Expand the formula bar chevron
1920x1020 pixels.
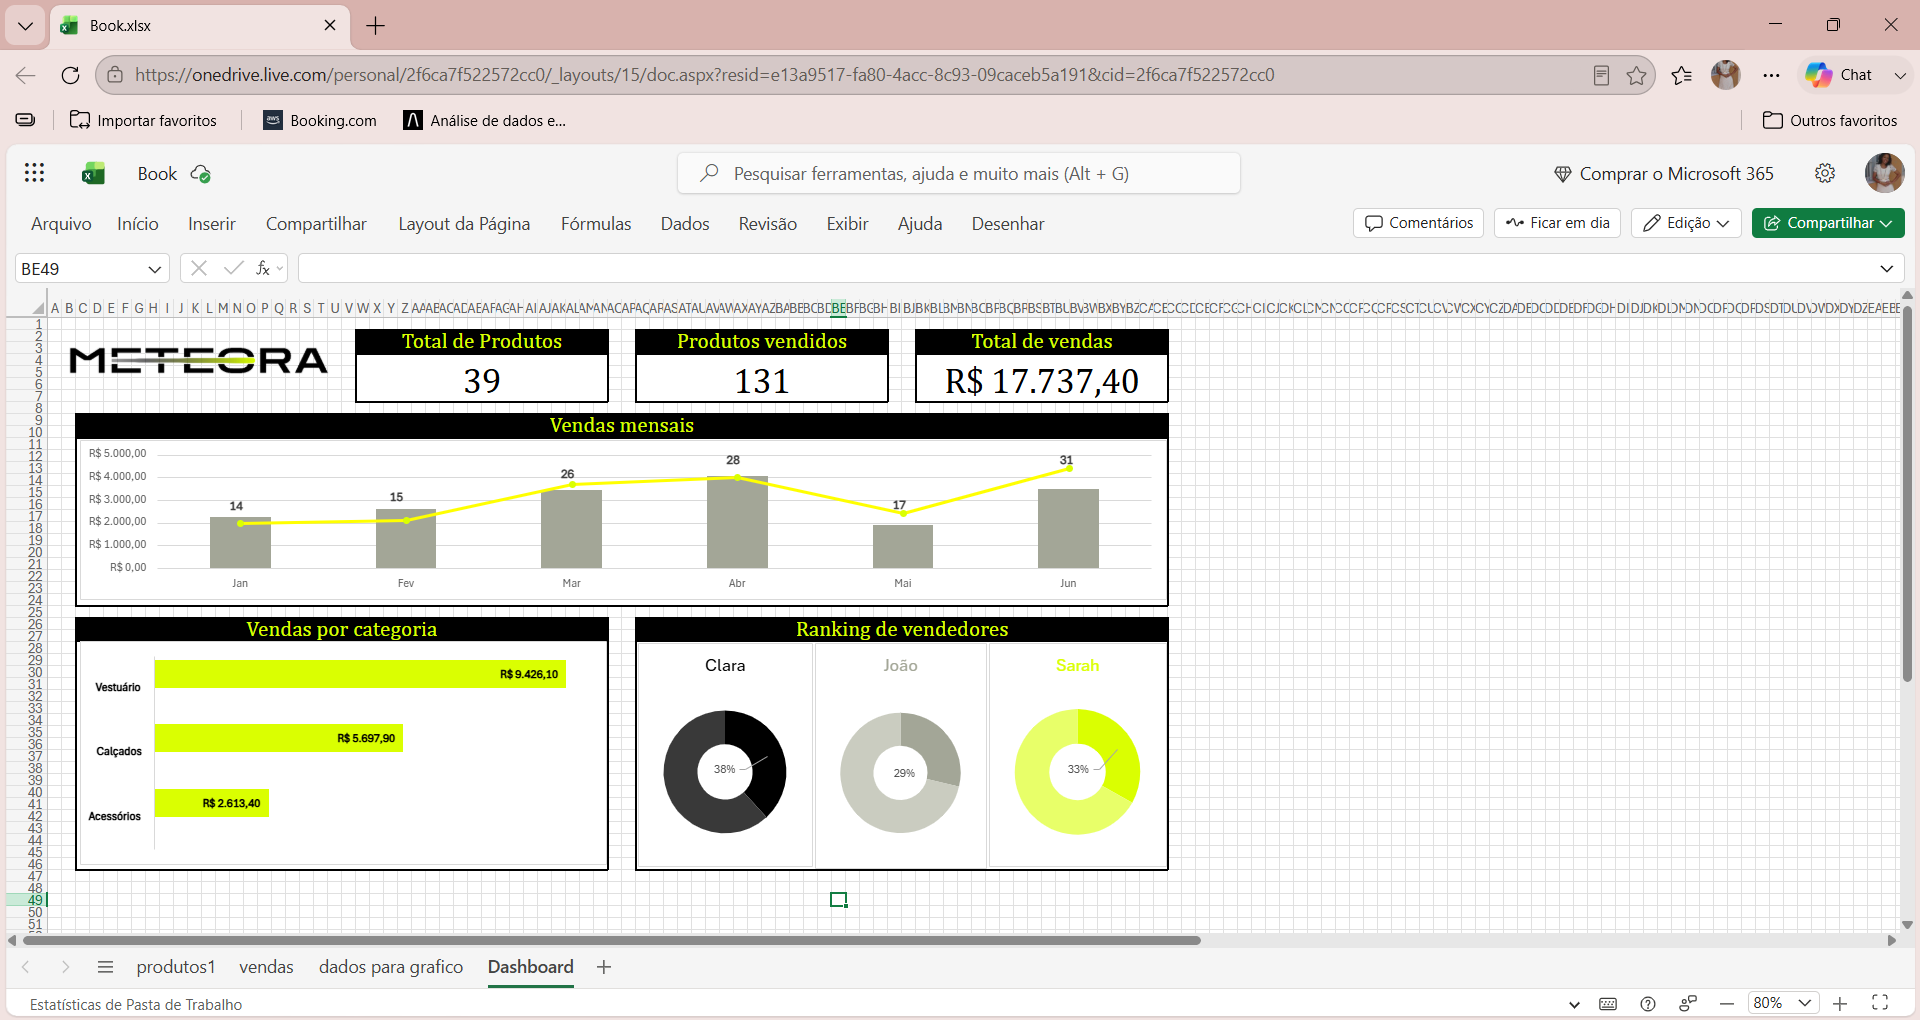pyautogui.click(x=1887, y=268)
